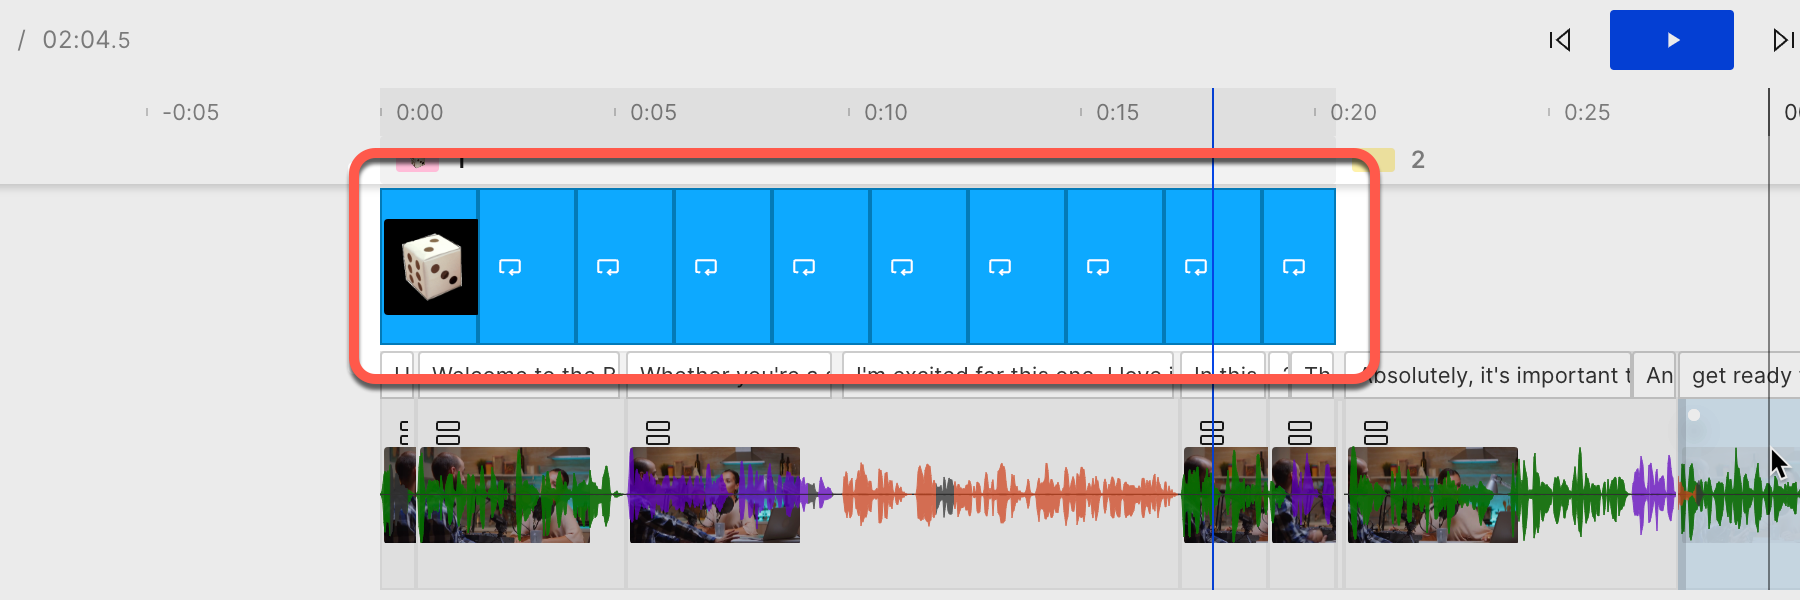This screenshot has width=1800, height=600.
Task: Click the loop icon in the last blue clip
Action: click(x=1294, y=267)
